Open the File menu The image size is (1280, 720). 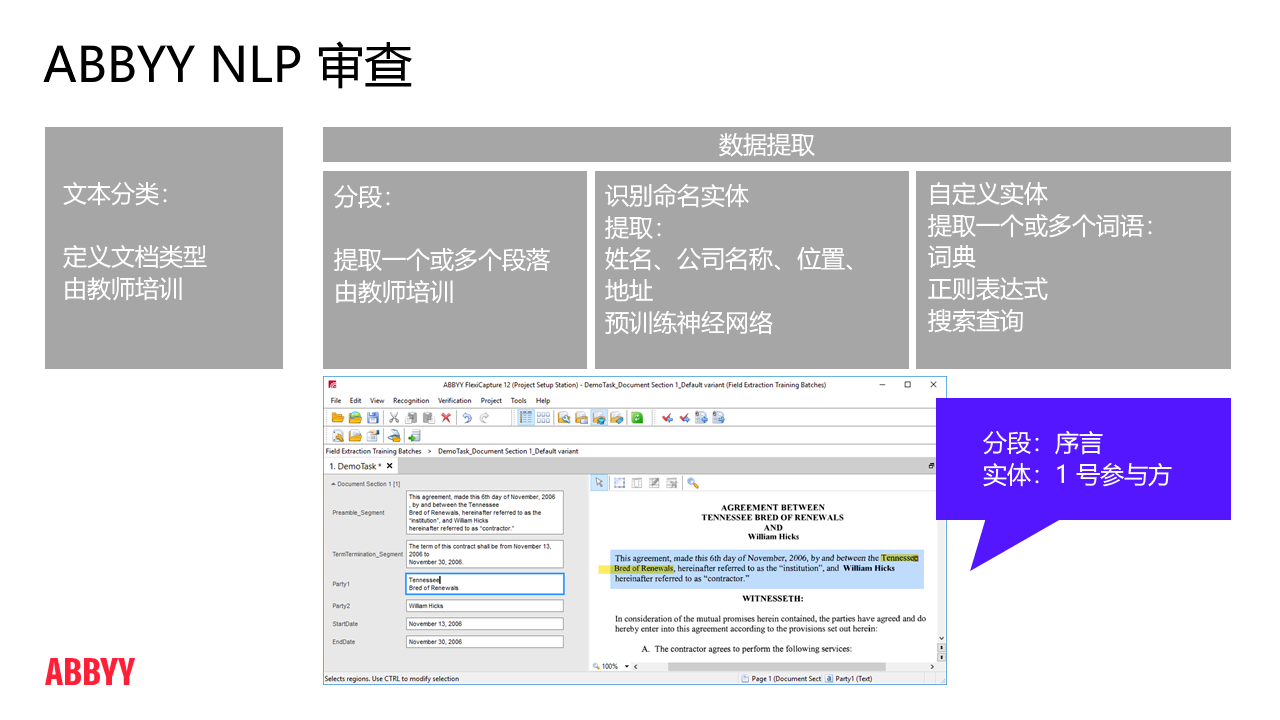(x=336, y=400)
